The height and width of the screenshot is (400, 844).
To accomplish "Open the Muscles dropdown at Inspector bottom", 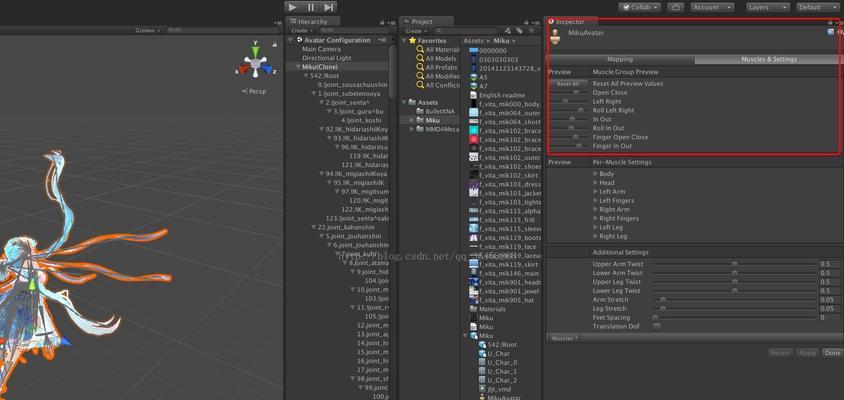I will coord(565,338).
